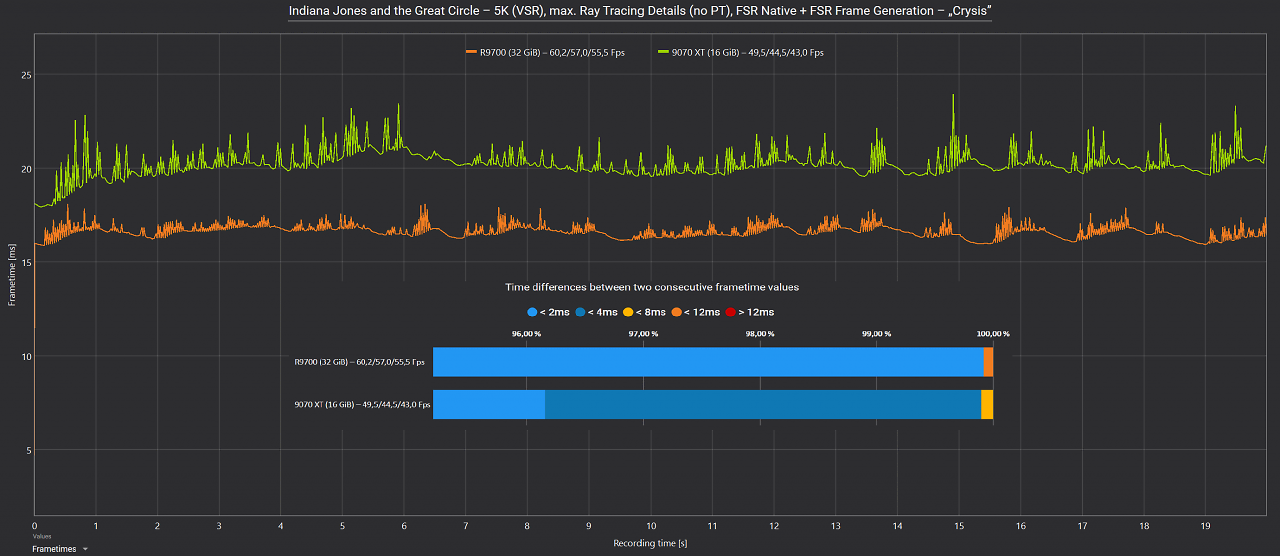Click the light blue segment of 9070 XT bar
The image size is (1280, 556).
point(489,404)
